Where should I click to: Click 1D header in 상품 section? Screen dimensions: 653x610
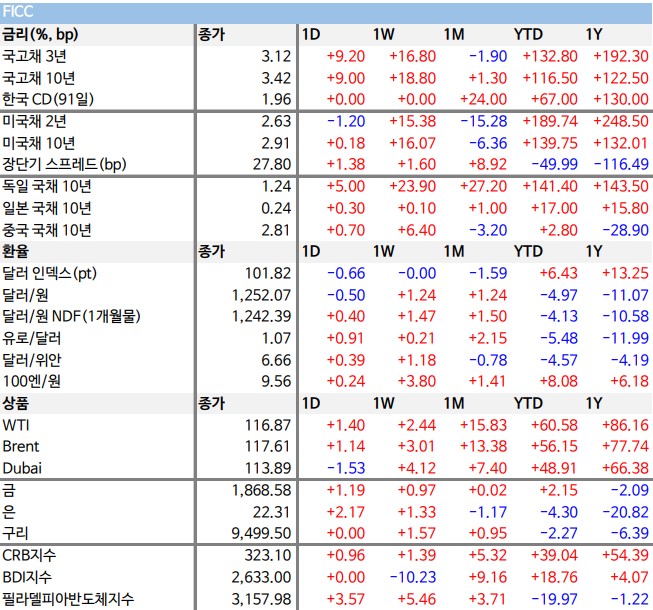coord(311,403)
